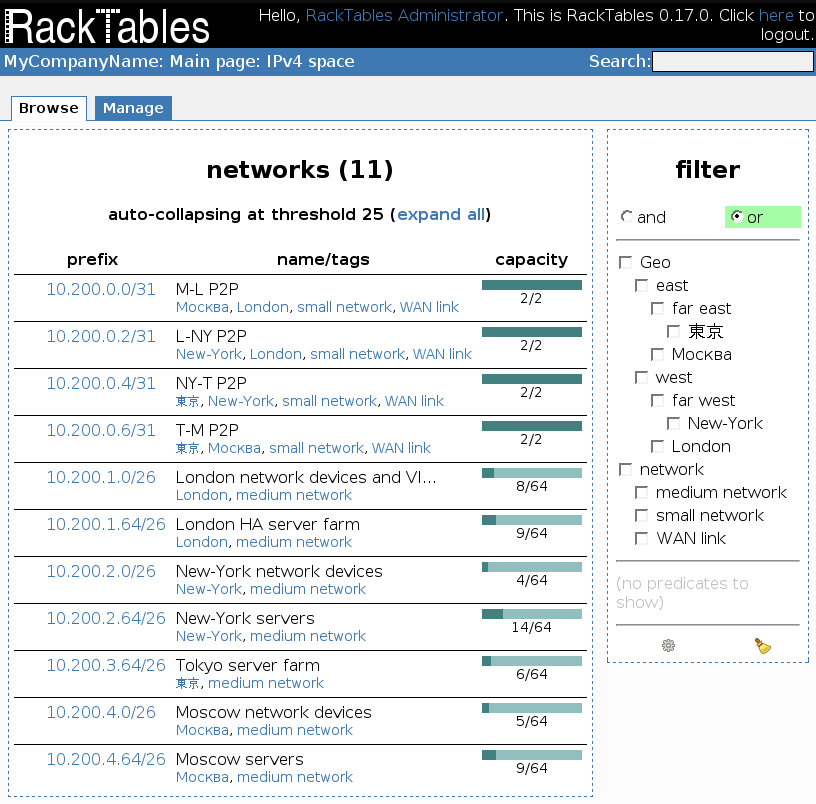The width and height of the screenshot is (816, 804).
Task: Click the apply filter gear icon
Action: pyautogui.click(x=668, y=645)
